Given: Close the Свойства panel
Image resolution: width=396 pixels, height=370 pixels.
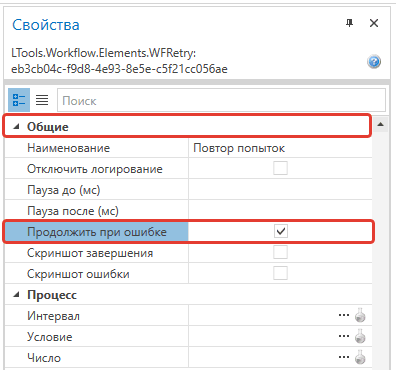Looking at the screenshot, I should pos(374,23).
